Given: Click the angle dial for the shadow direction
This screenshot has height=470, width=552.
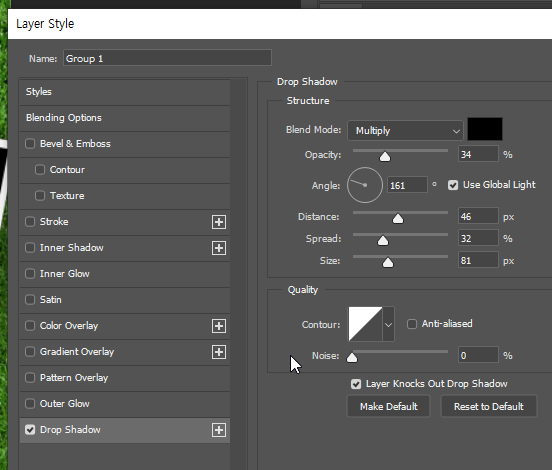Looking at the screenshot, I should click(365, 185).
